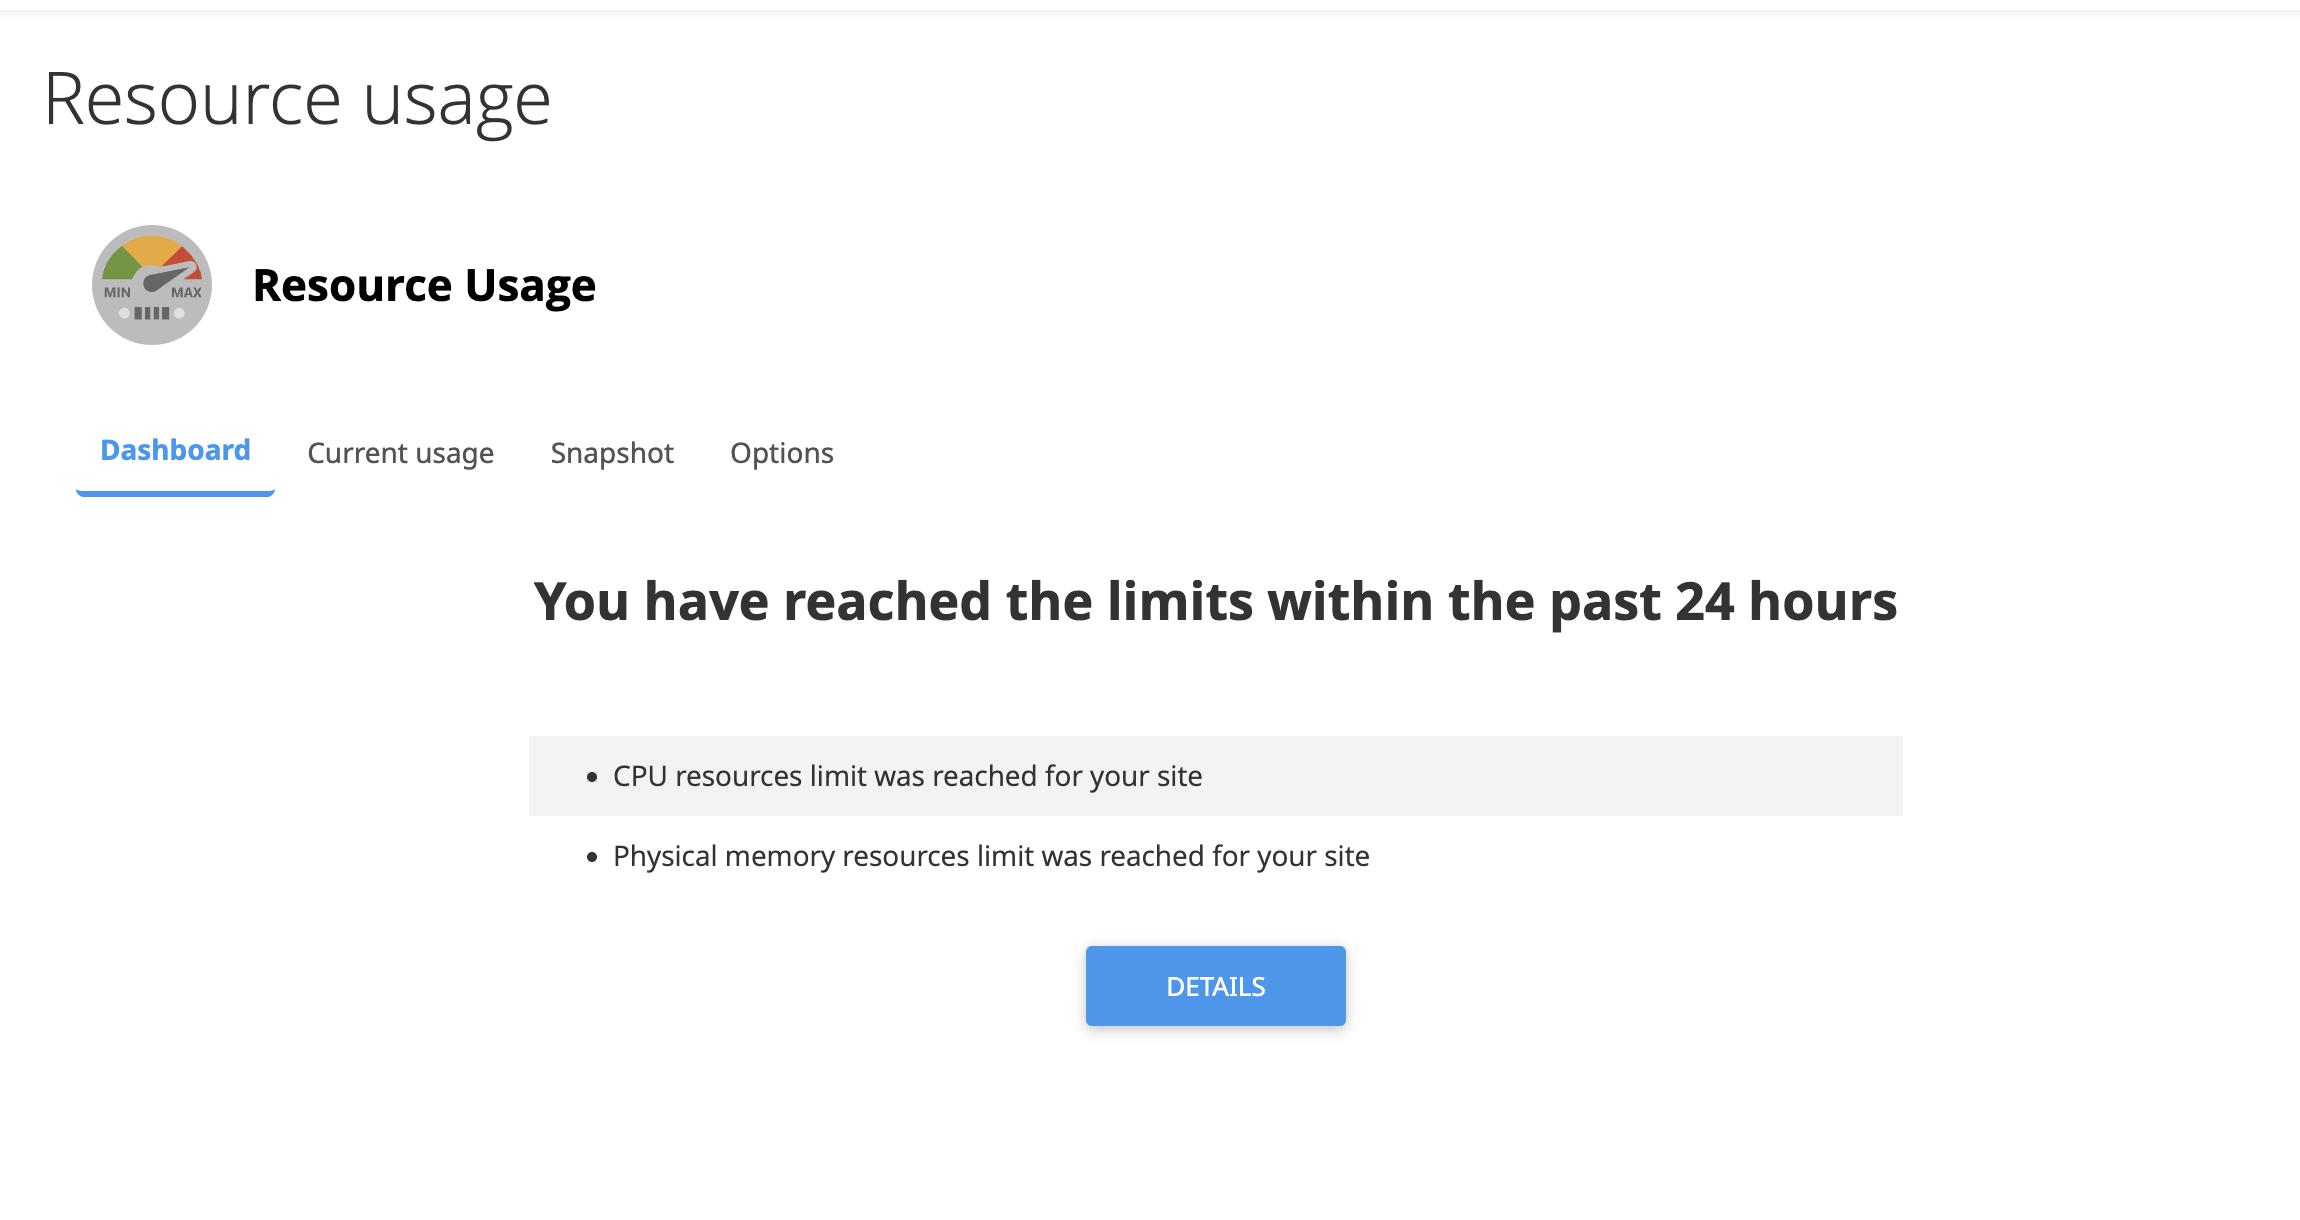Click the blue underline beneath the Dashboard tab
The height and width of the screenshot is (1220, 2300).
pyautogui.click(x=175, y=493)
